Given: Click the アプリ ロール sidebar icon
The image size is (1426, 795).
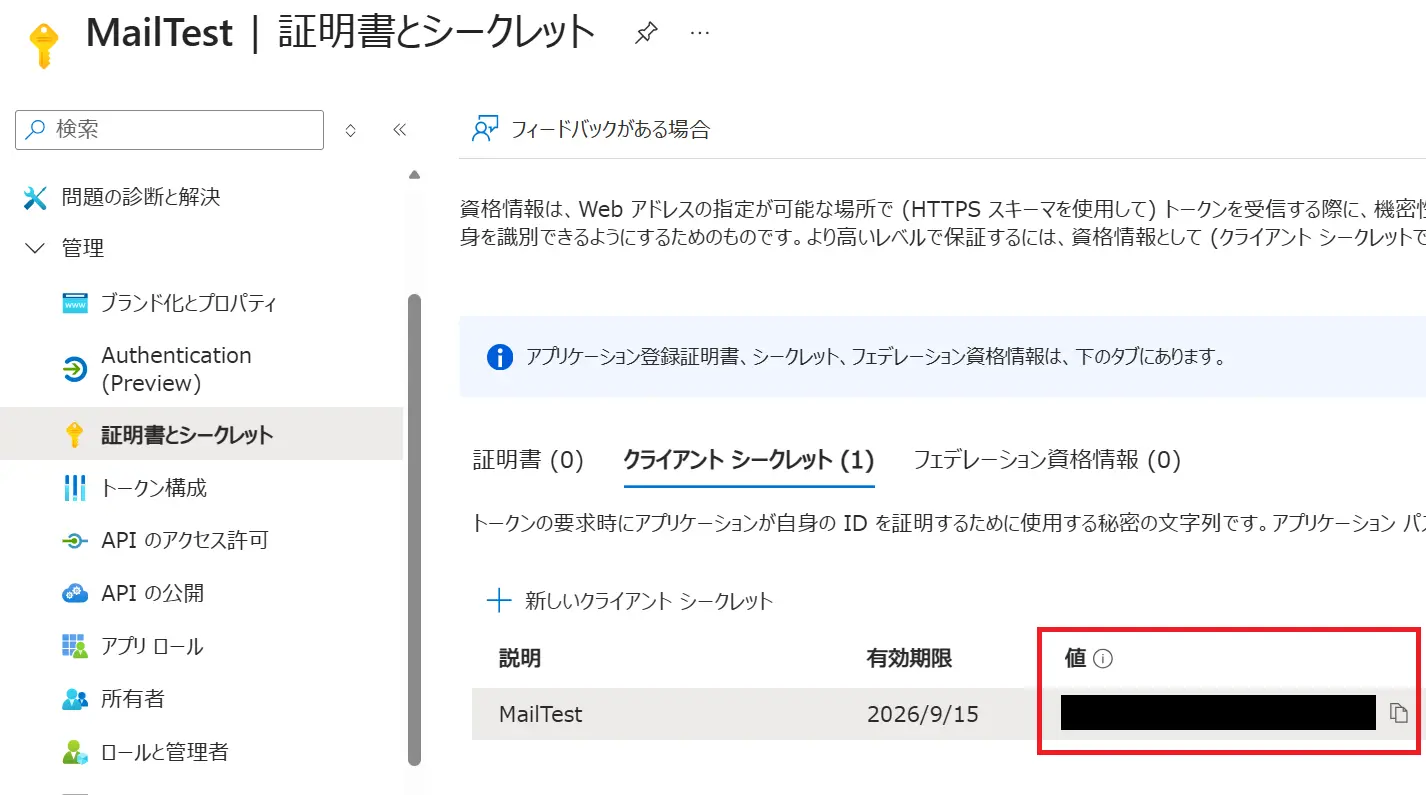Looking at the screenshot, I should 74,646.
